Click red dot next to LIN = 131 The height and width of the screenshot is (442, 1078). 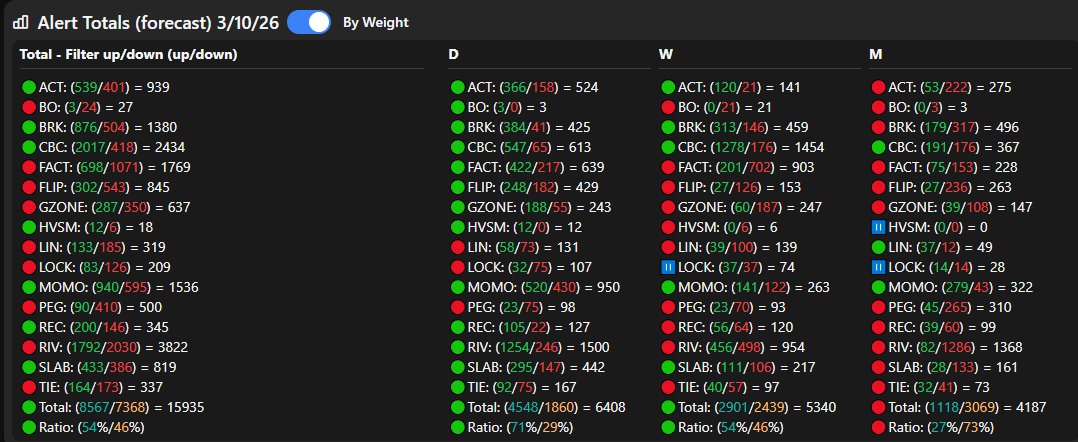coord(457,247)
